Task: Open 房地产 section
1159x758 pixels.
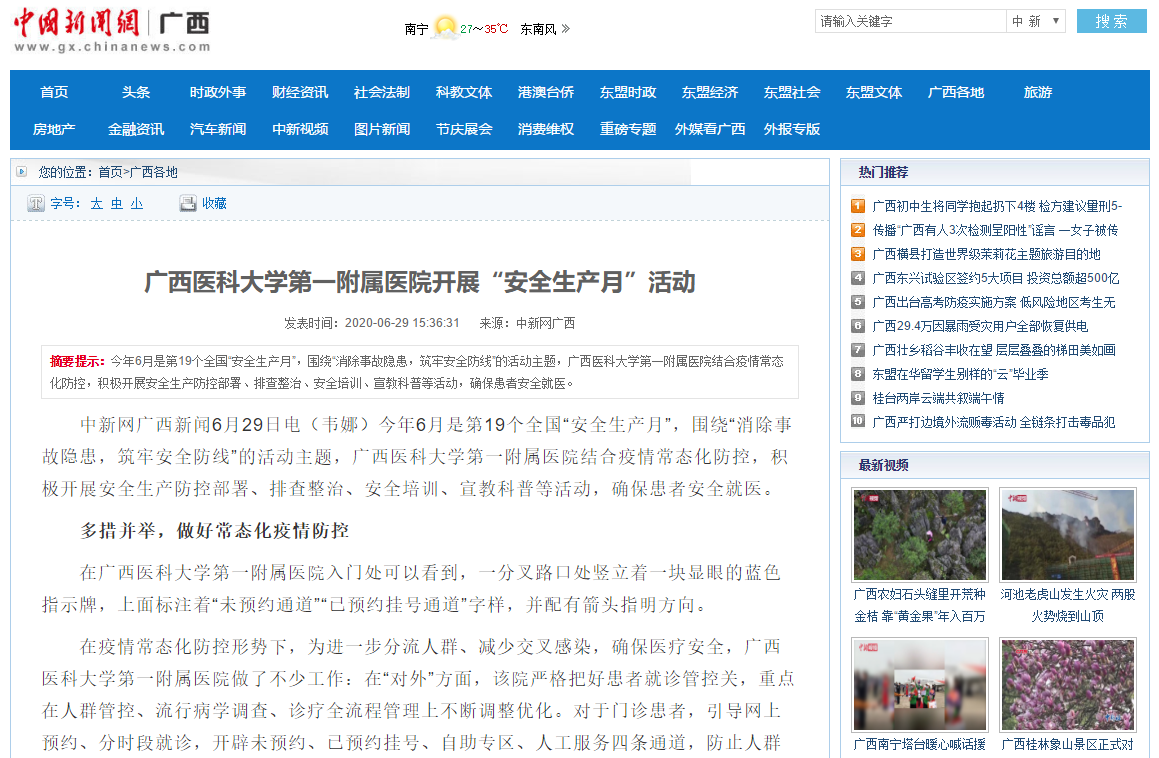Action: point(54,129)
